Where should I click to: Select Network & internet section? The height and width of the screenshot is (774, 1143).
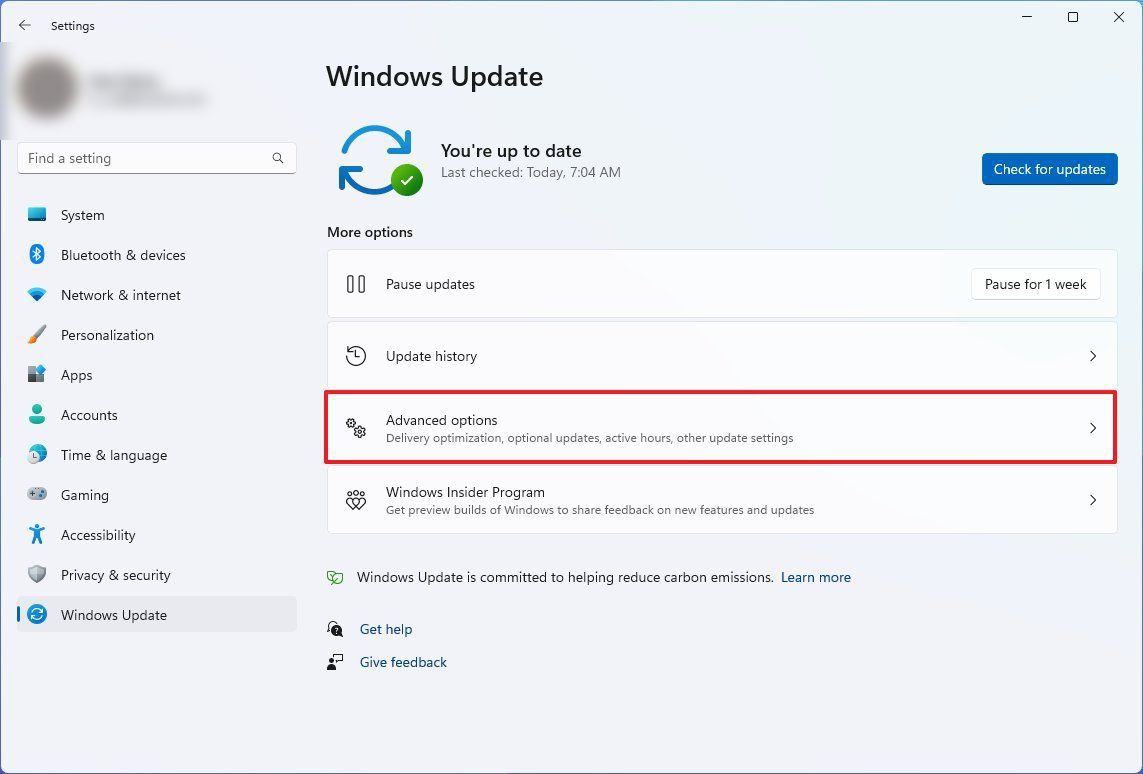tap(157, 295)
